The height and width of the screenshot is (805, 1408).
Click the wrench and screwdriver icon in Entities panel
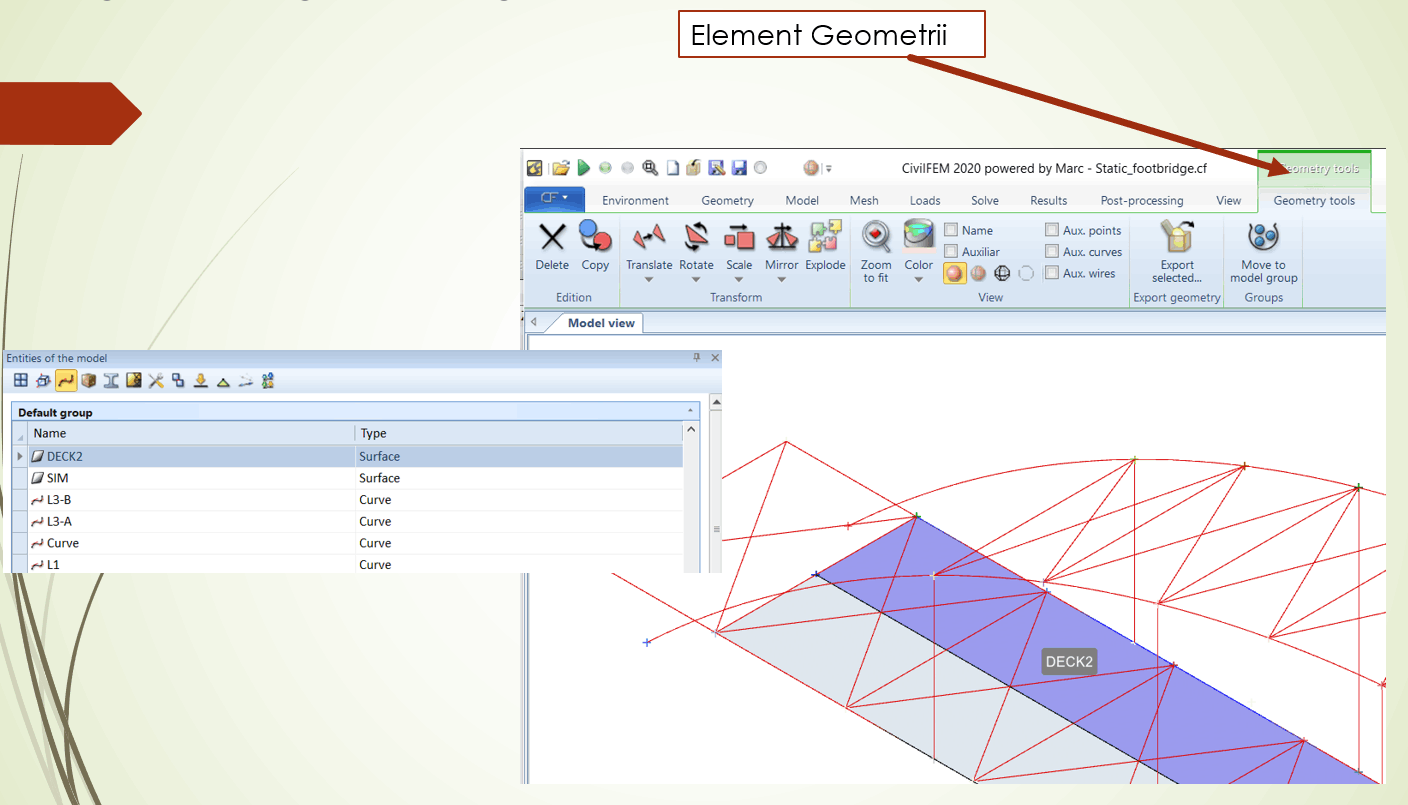(156, 380)
